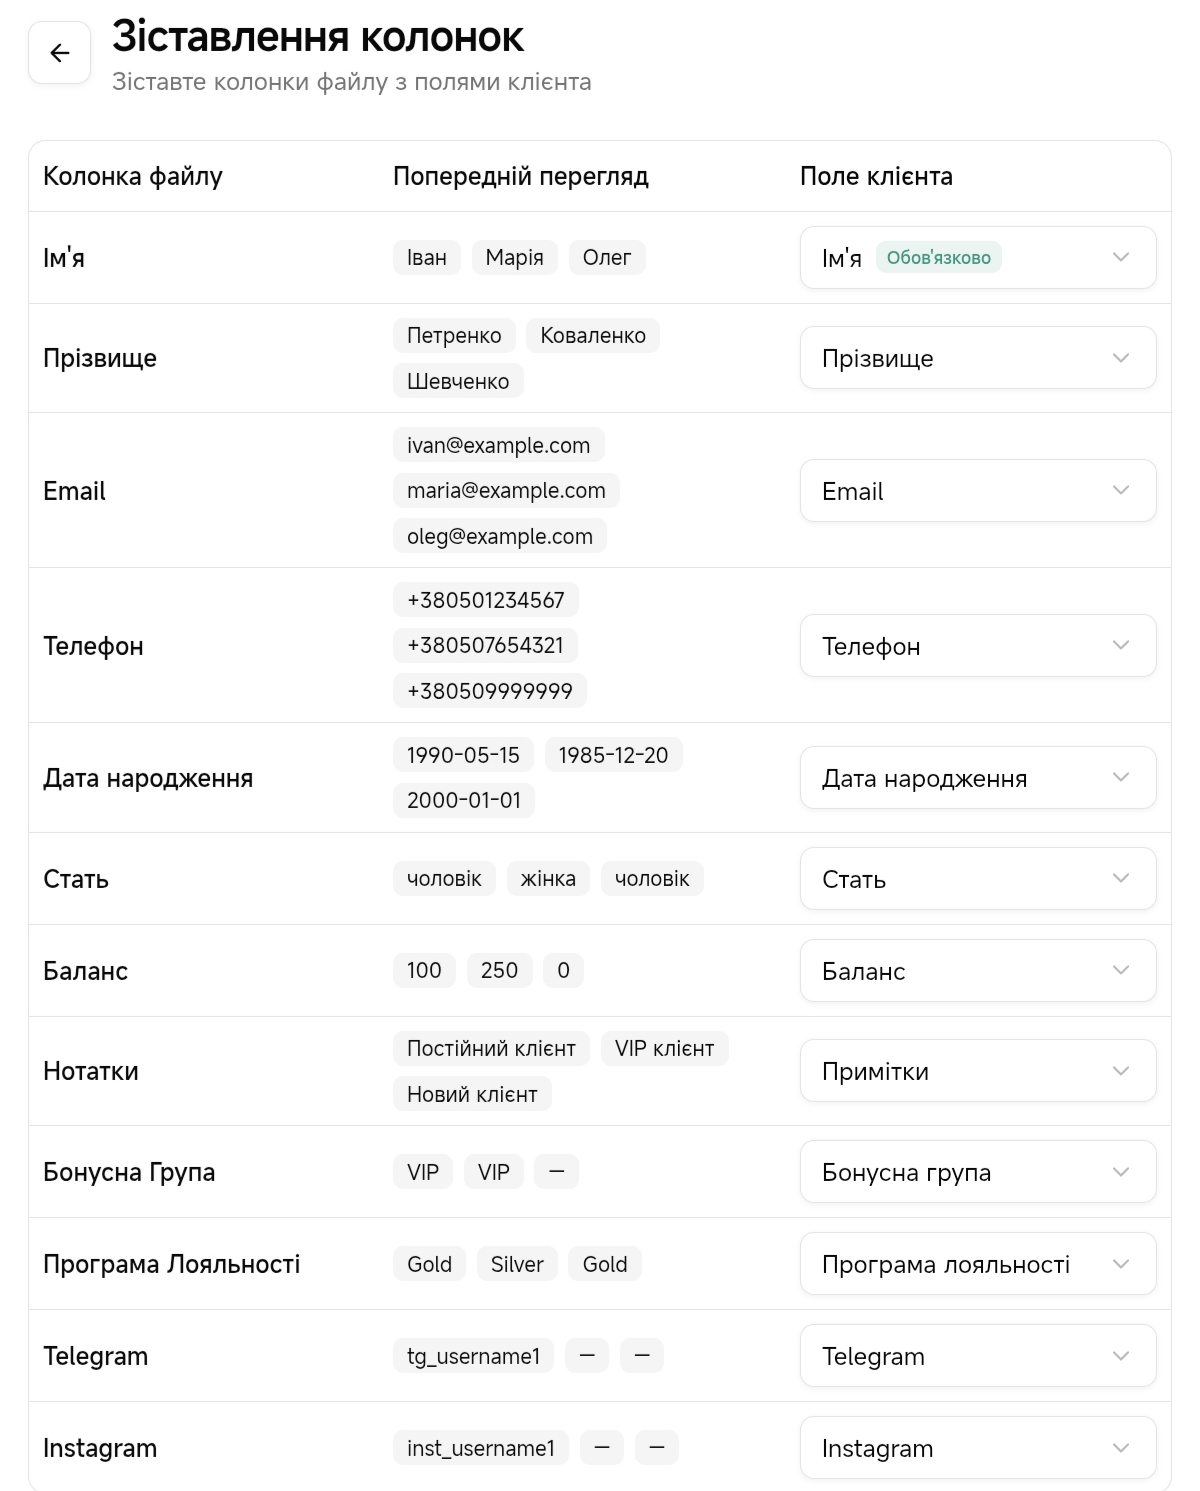
Task: Click the back arrow button
Action: (60, 53)
